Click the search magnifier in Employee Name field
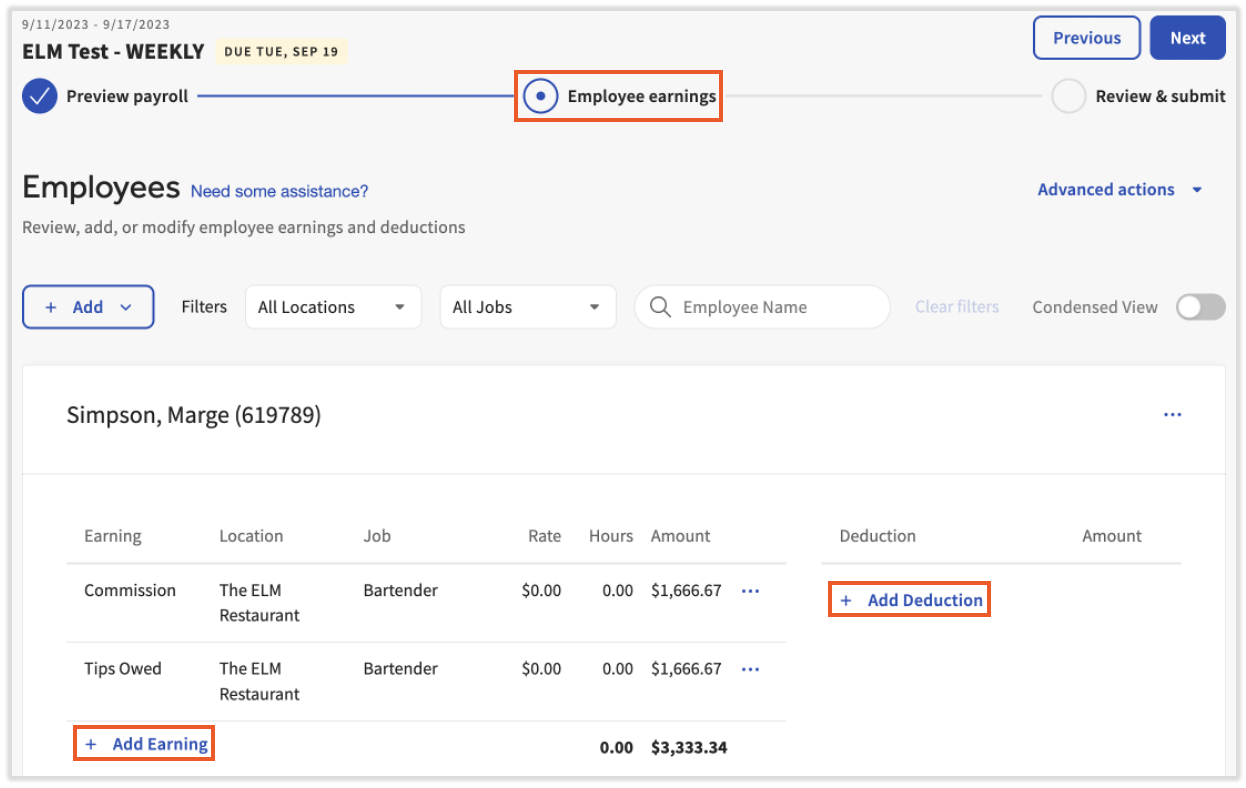The height and width of the screenshot is (788, 1246). [x=660, y=307]
